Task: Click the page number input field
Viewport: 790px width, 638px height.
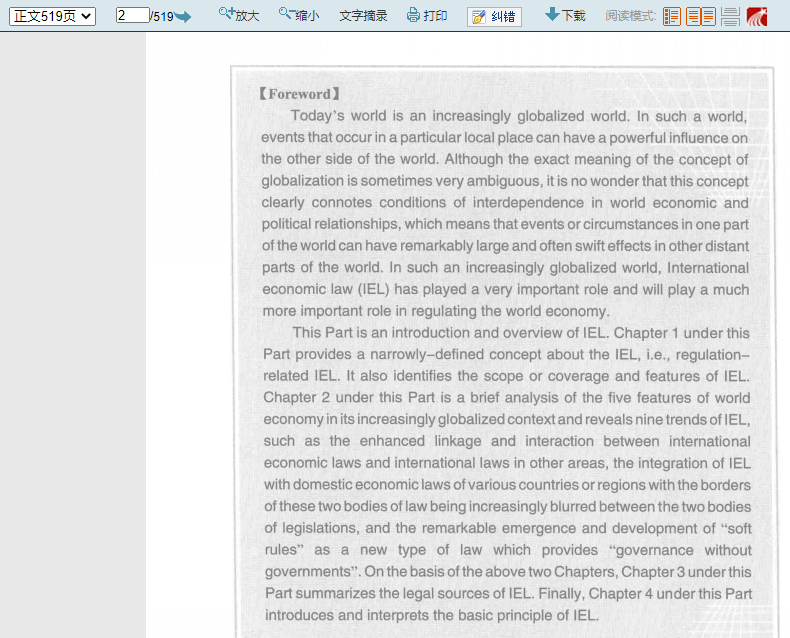Action: pyautogui.click(x=133, y=16)
